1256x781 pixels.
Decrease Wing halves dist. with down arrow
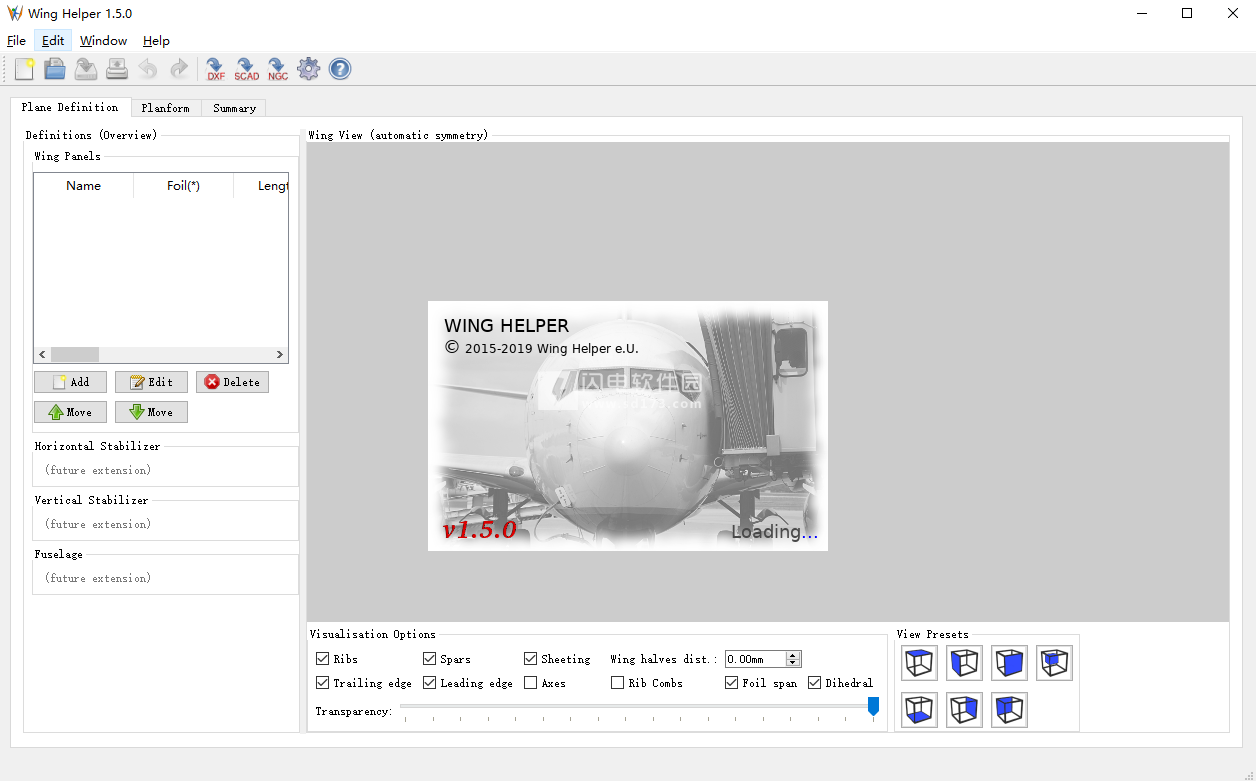coord(793,663)
